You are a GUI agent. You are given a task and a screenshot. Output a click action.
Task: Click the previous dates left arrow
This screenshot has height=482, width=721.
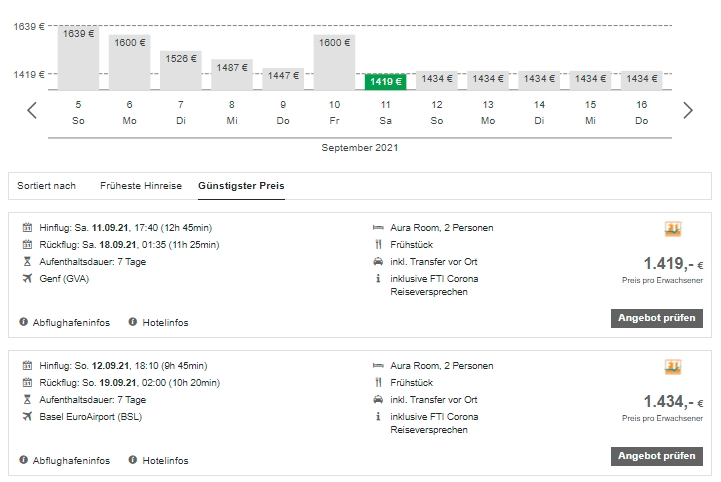pyautogui.click(x=32, y=110)
